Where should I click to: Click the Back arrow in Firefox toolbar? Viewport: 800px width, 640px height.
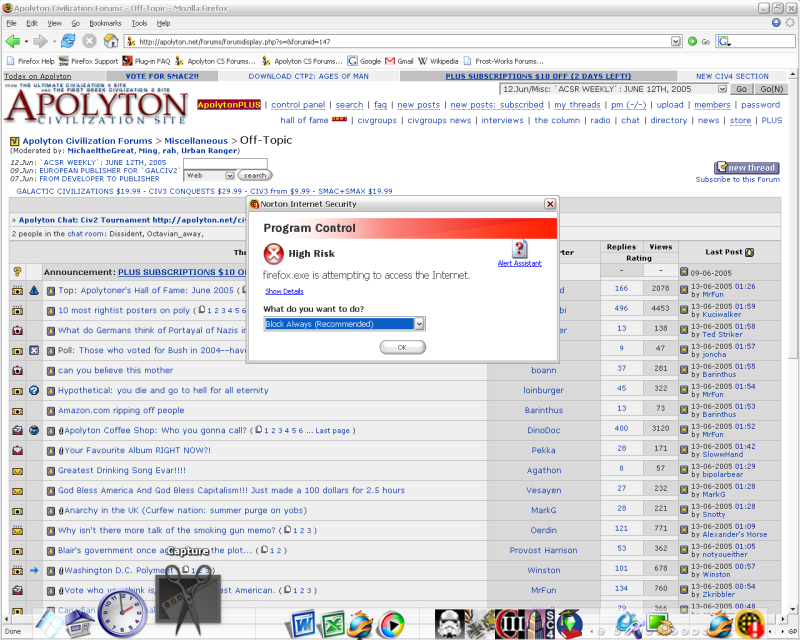pos(13,41)
